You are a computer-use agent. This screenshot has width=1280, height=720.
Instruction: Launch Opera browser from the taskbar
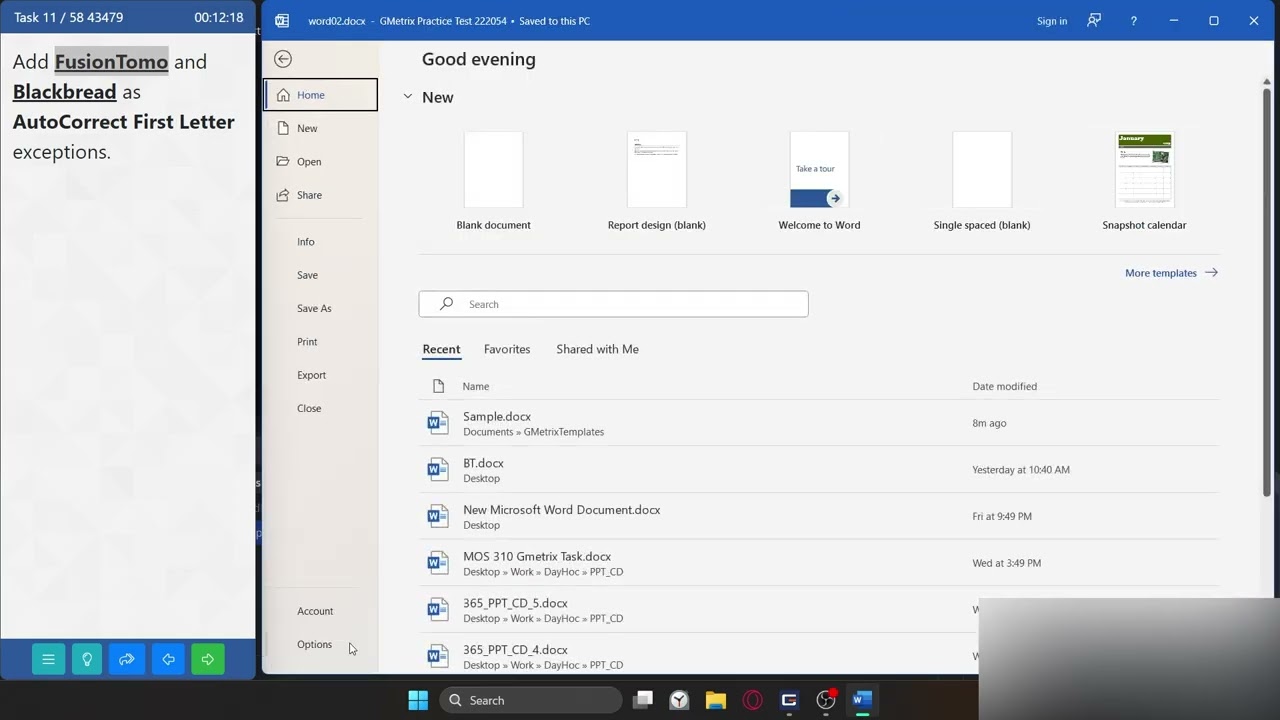click(x=752, y=700)
